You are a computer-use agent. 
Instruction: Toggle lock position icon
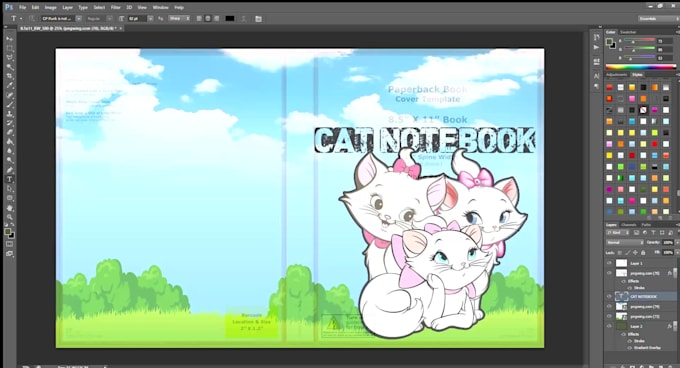click(x=635, y=252)
